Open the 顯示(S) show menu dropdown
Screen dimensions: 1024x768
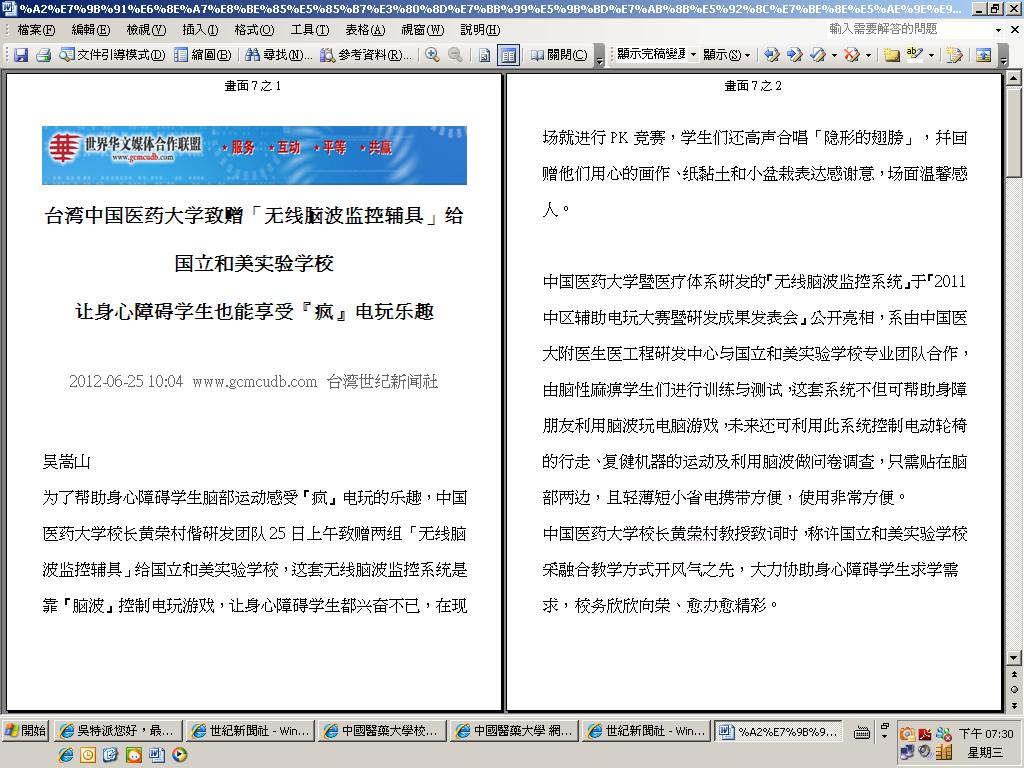[727, 55]
